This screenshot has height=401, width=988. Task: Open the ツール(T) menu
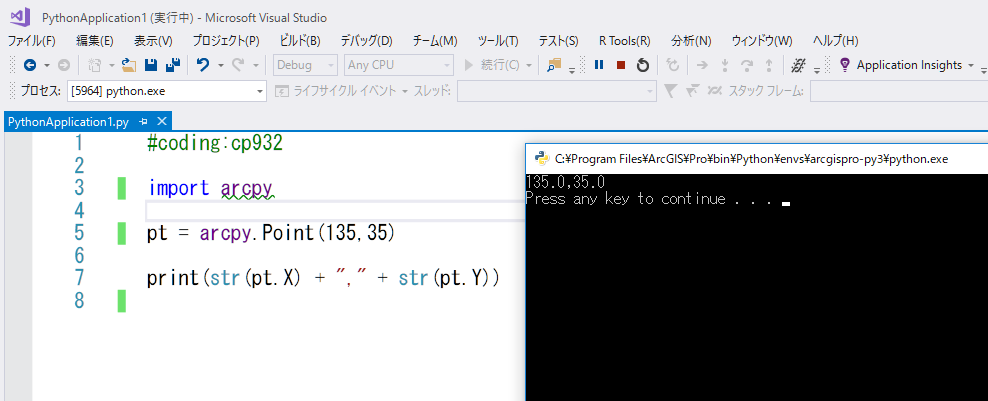498,41
